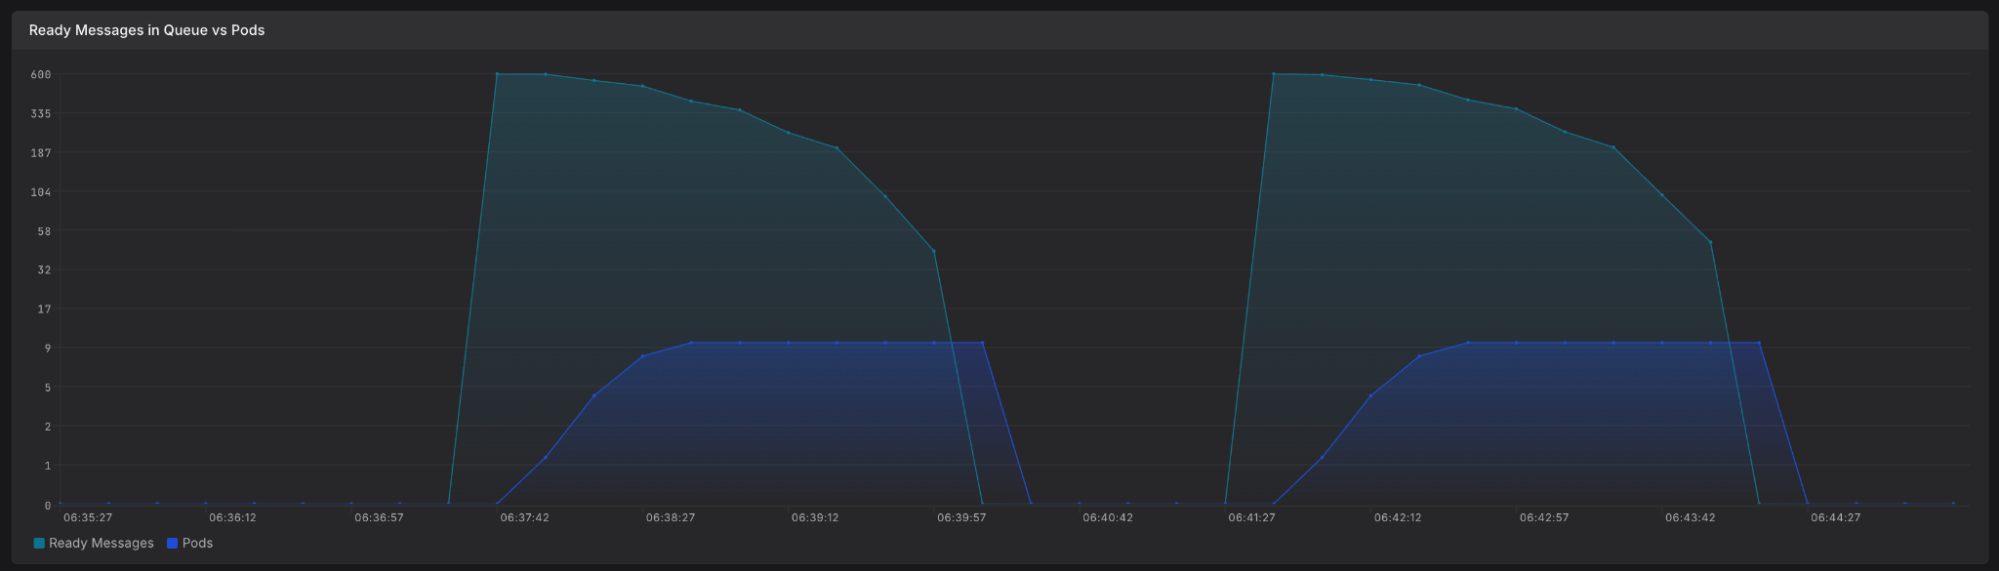
Task: Click the 104 y-axis label
Action: [41, 192]
